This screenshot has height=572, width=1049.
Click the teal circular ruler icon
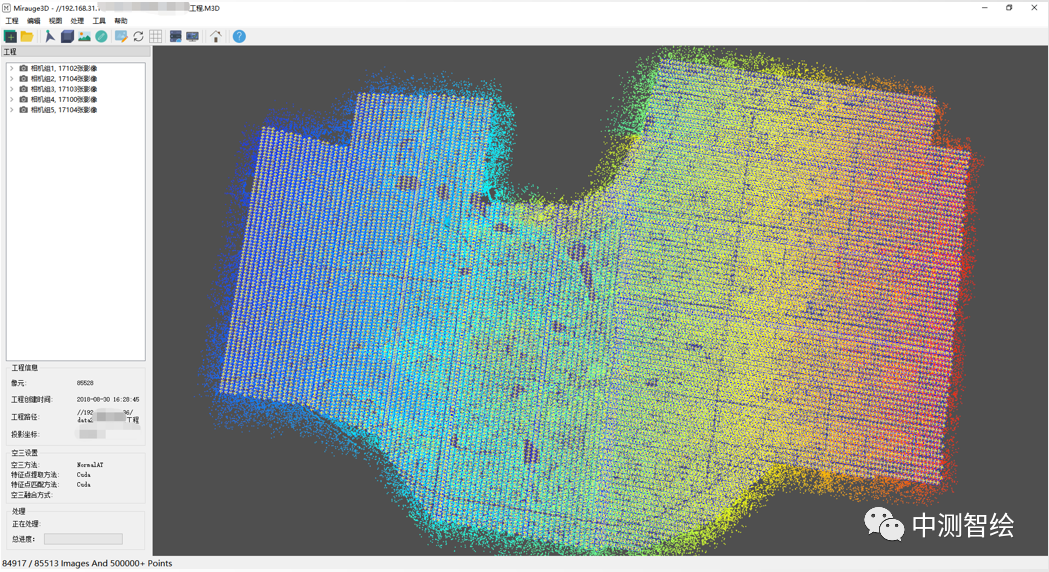click(101, 36)
